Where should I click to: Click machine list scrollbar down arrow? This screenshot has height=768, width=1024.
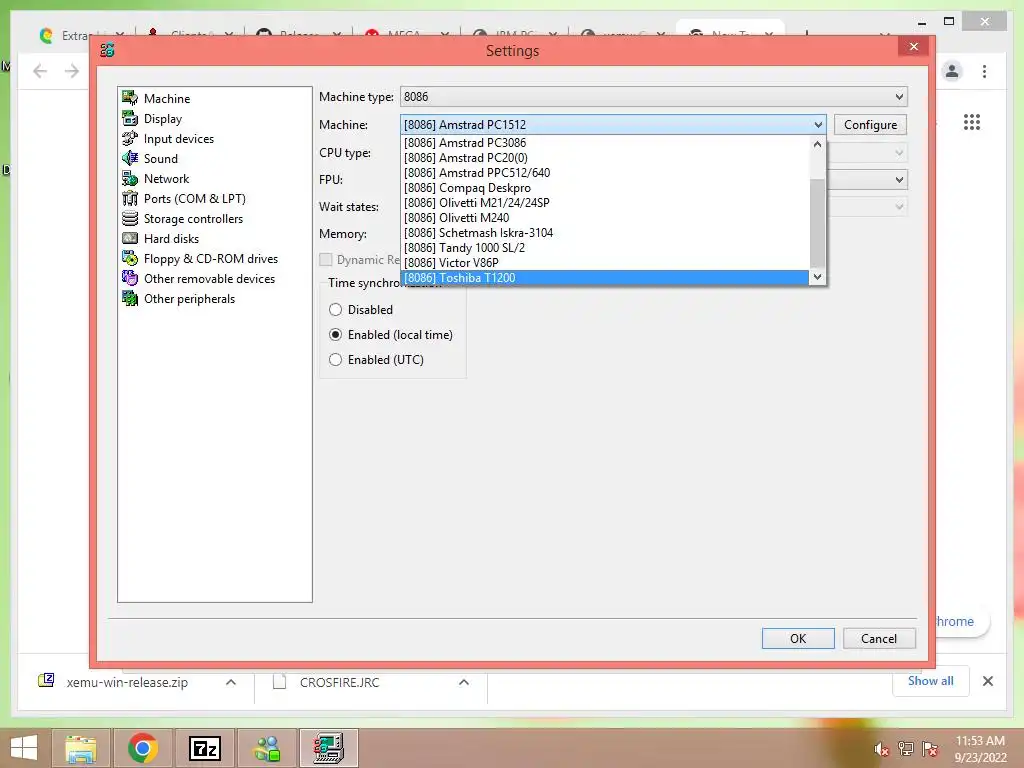point(818,277)
